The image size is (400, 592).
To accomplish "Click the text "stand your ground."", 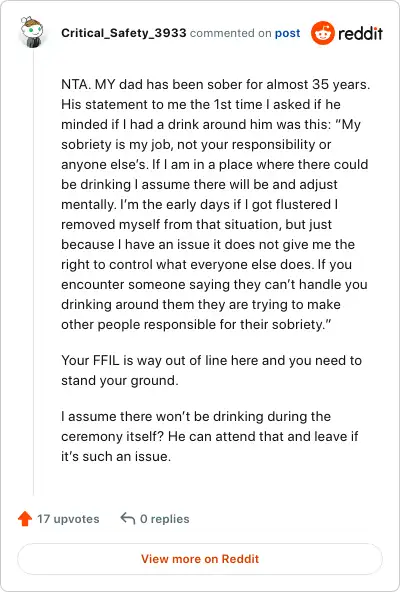I will (x=120, y=380).
